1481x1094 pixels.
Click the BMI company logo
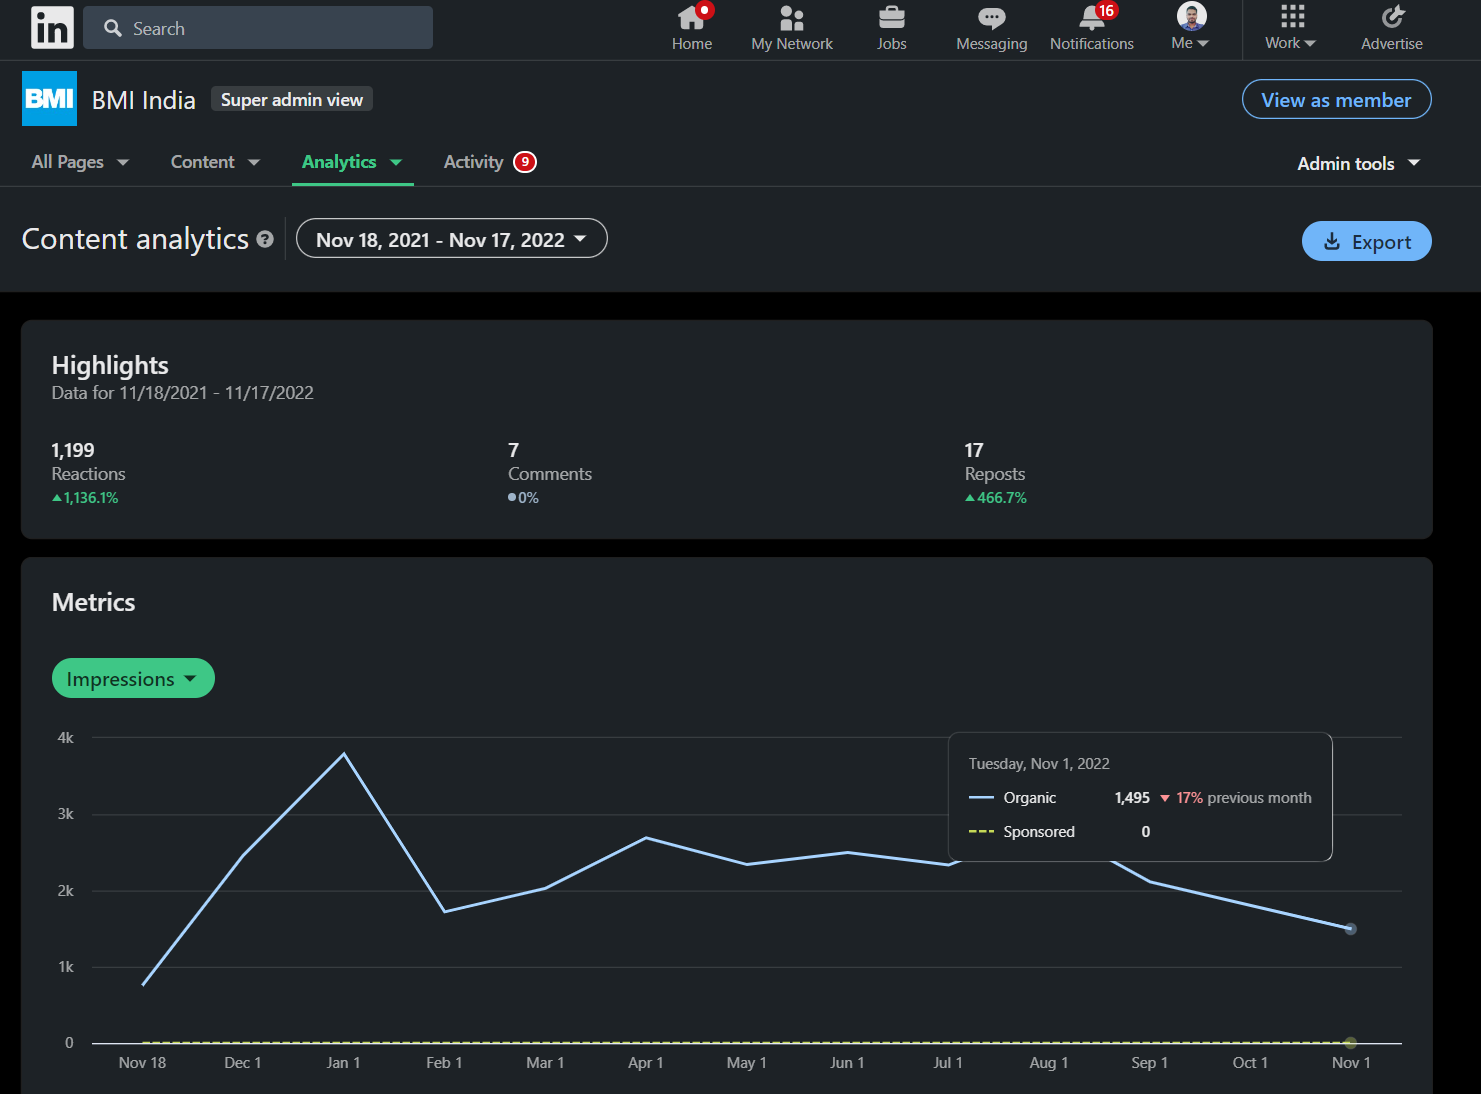49,98
